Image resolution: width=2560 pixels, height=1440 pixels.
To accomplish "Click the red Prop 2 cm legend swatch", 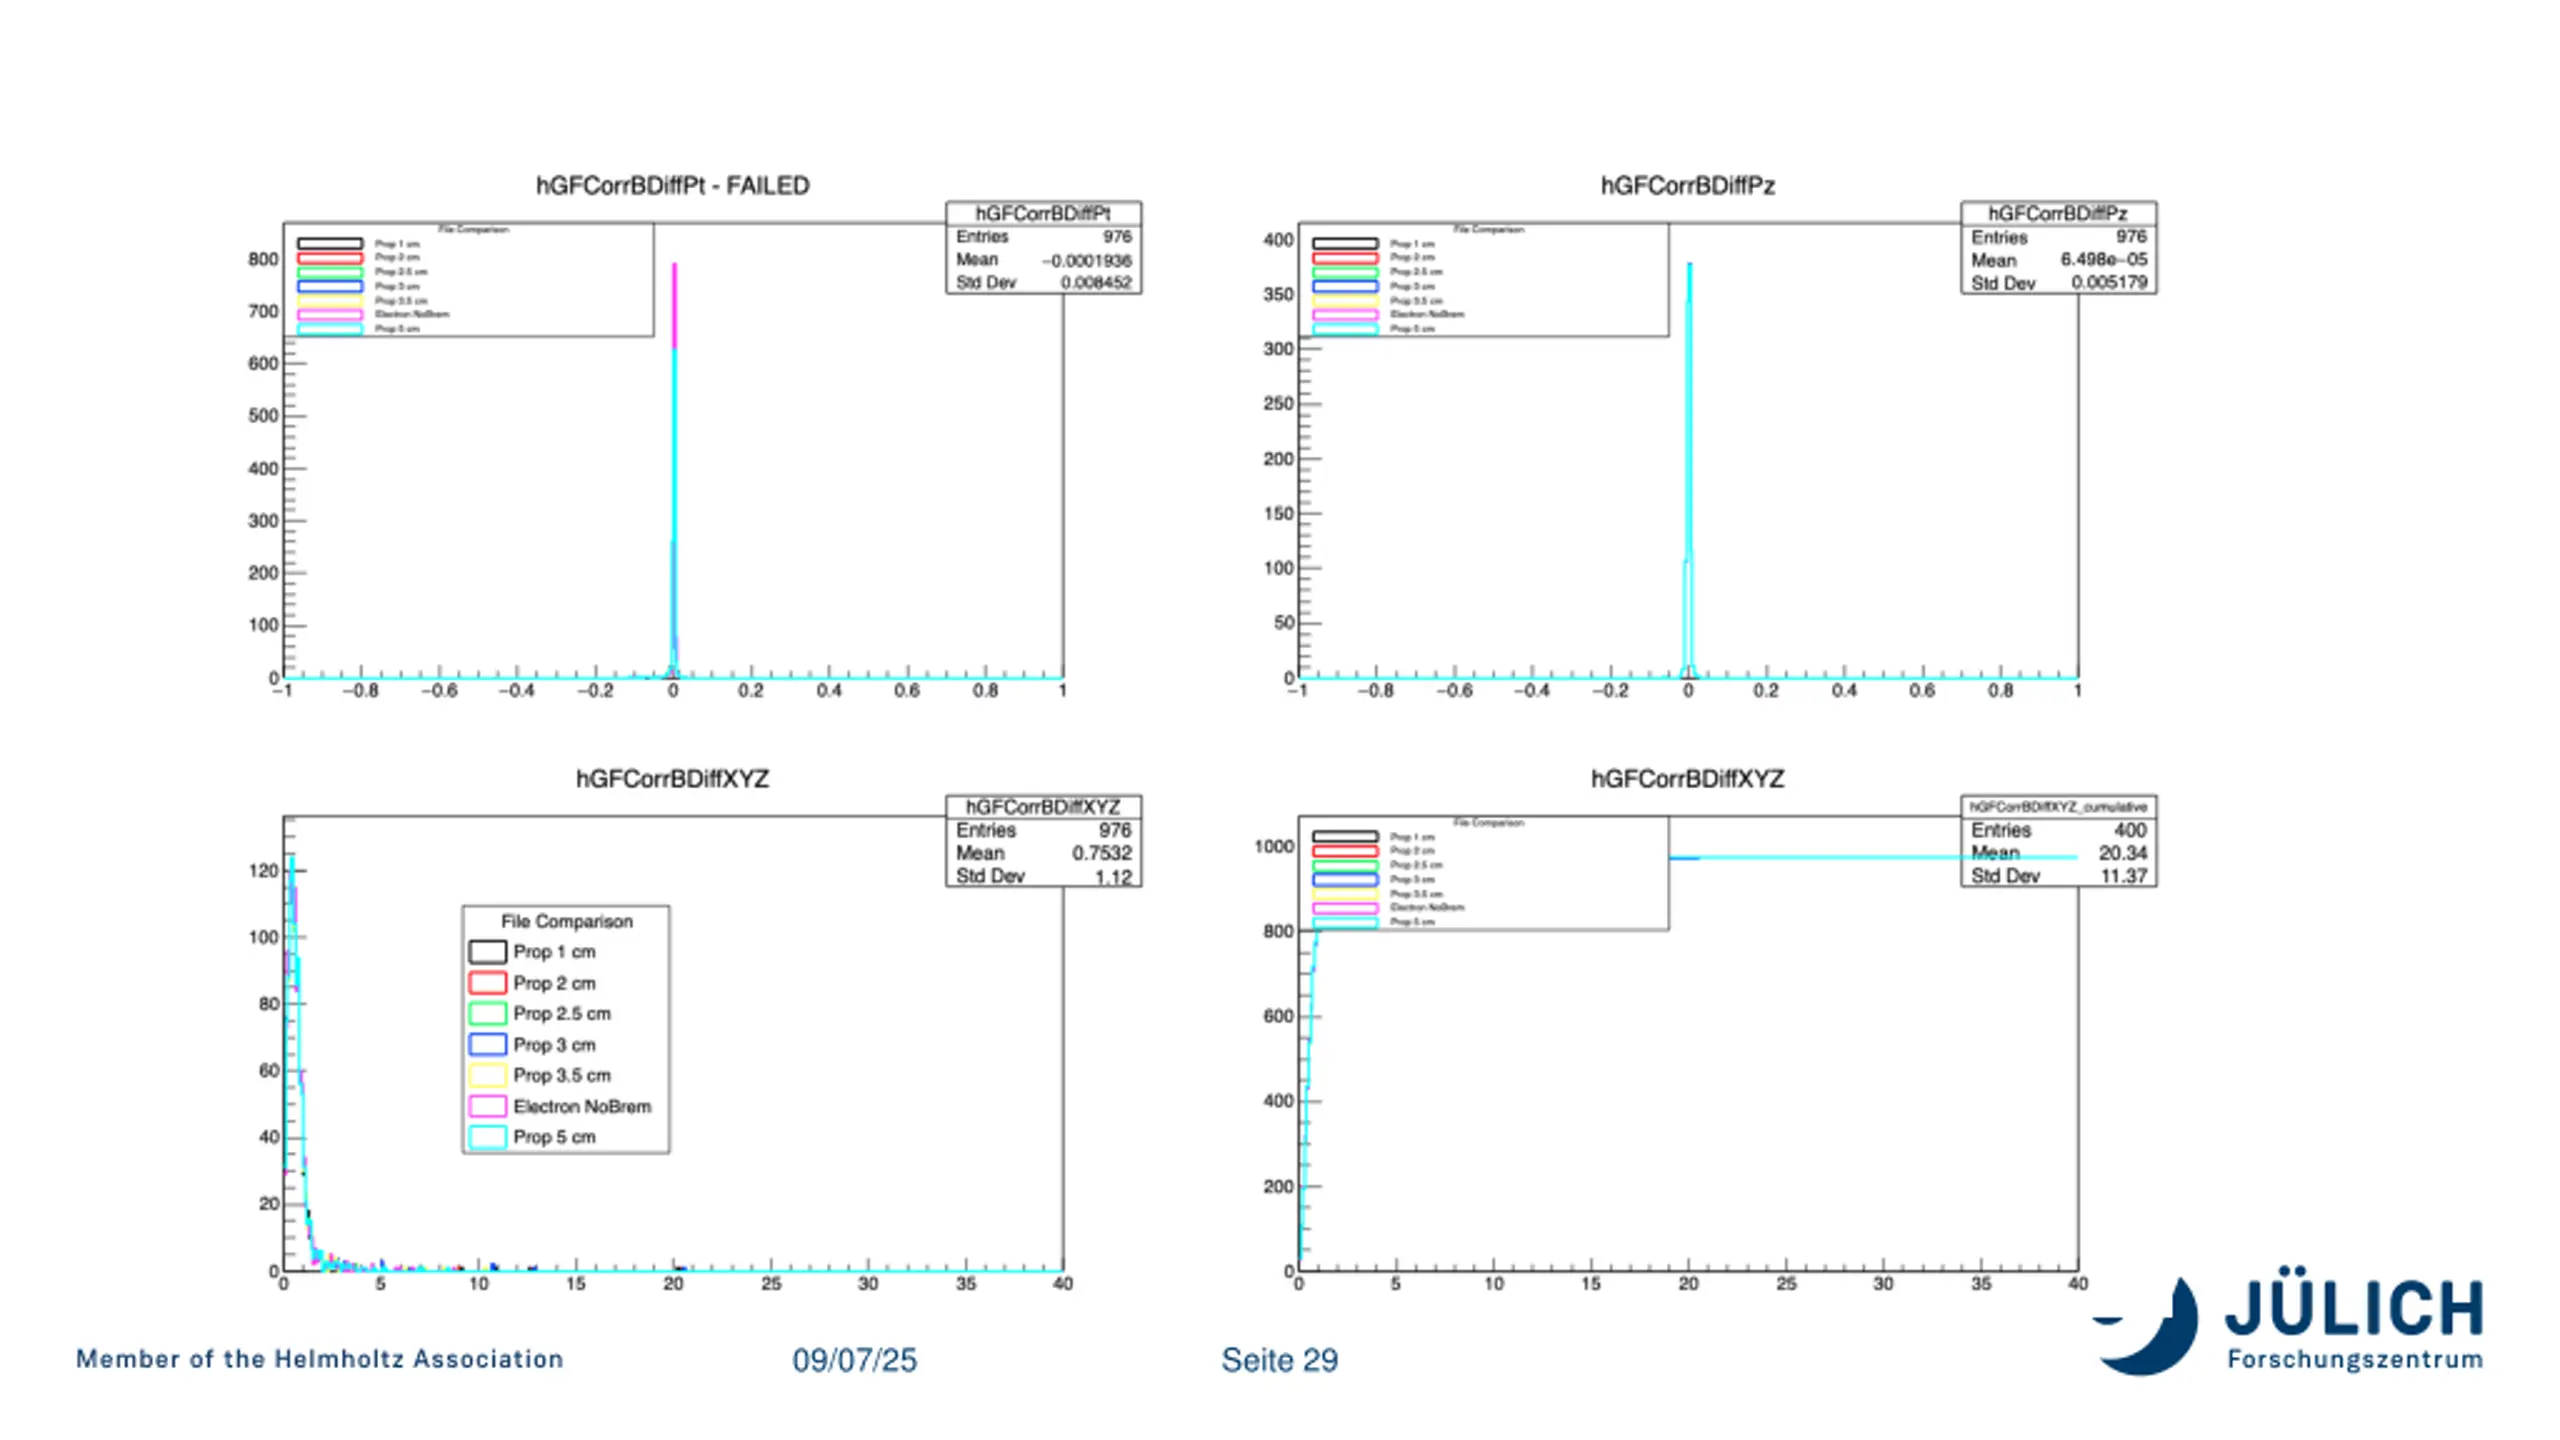I will tap(487, 982).
